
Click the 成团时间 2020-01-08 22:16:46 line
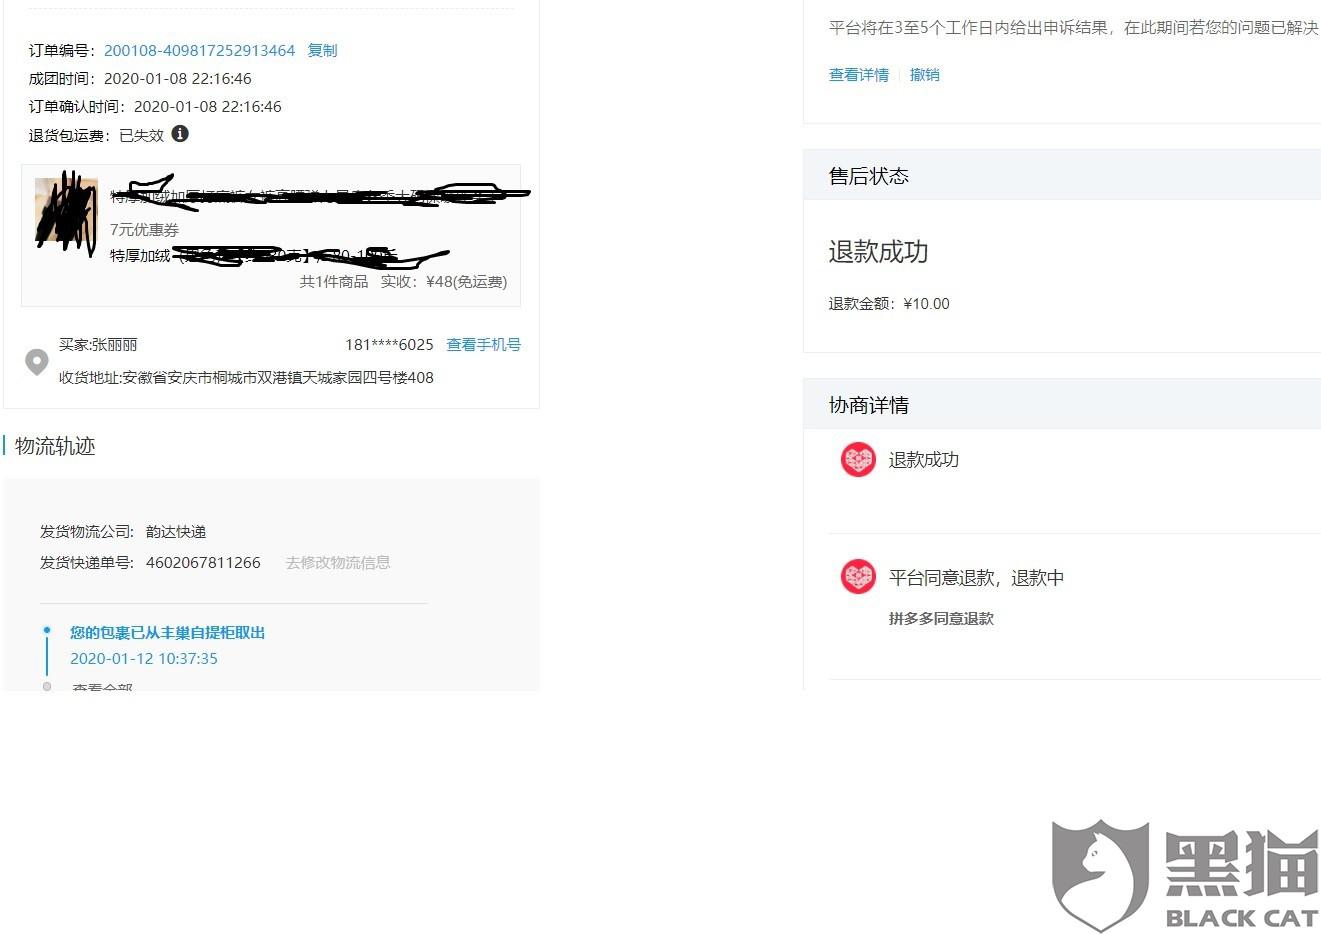pos(140,79)
